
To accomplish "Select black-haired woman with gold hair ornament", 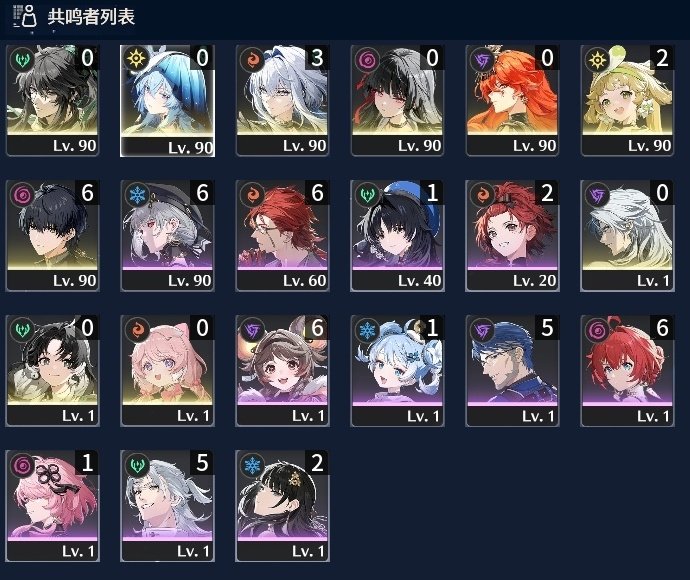I will [x=282, y=506].
